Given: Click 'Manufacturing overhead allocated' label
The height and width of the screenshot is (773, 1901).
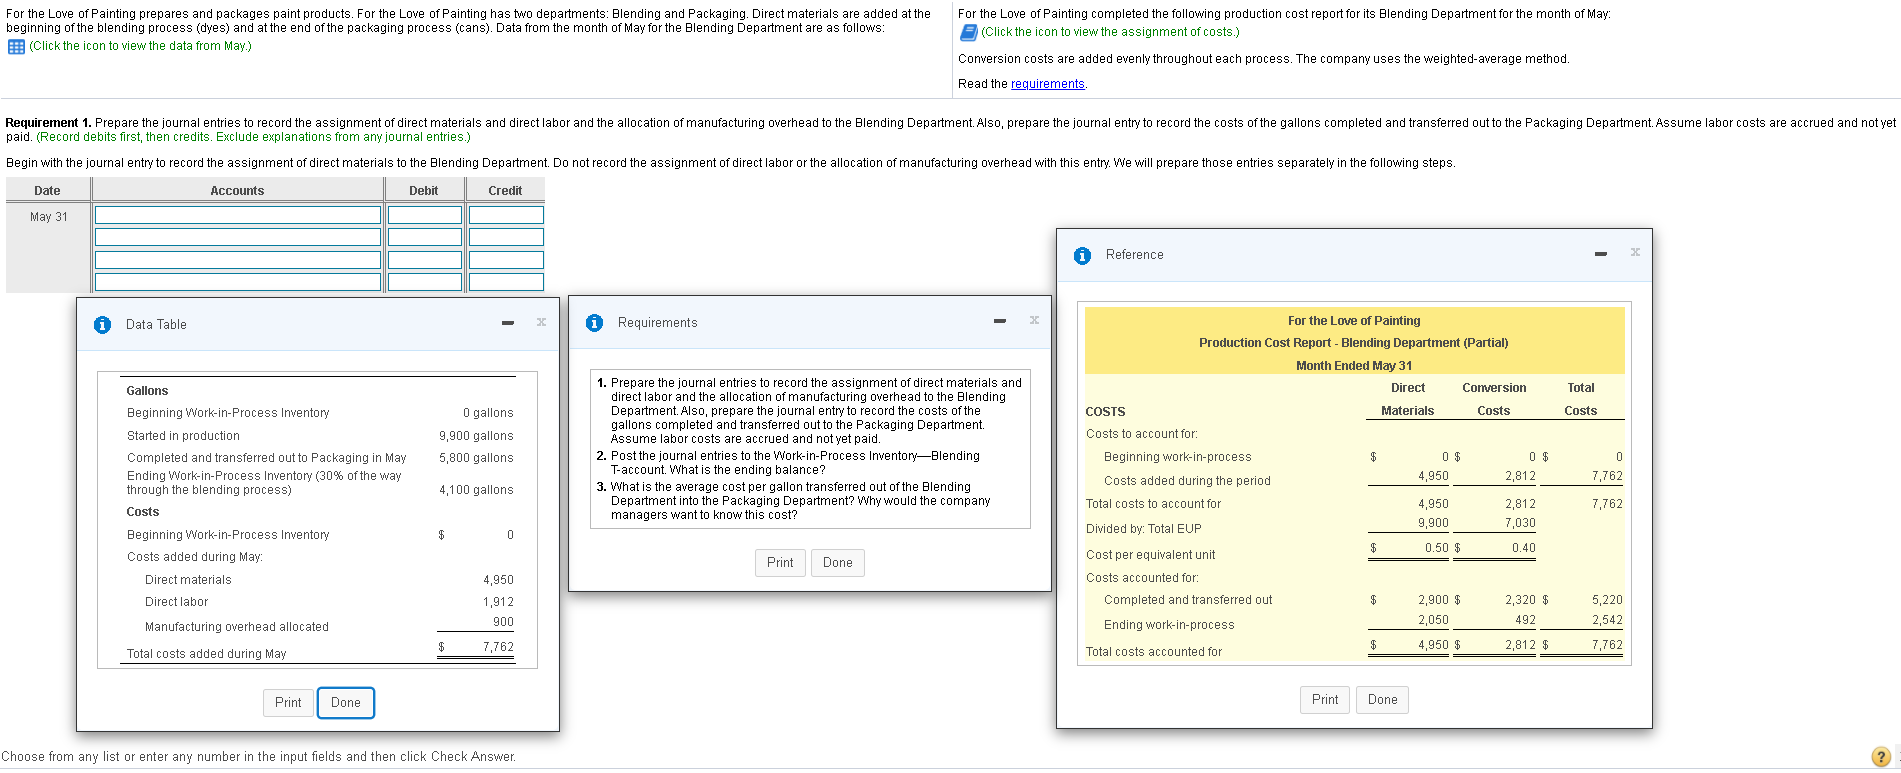Looking at the screenshot, I should pyautogui.click(x=237, y=627).
